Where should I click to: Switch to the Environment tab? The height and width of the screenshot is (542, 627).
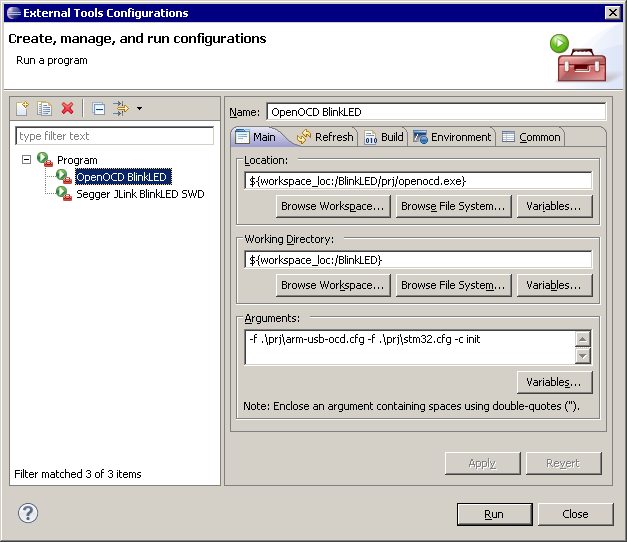point(452,137)
